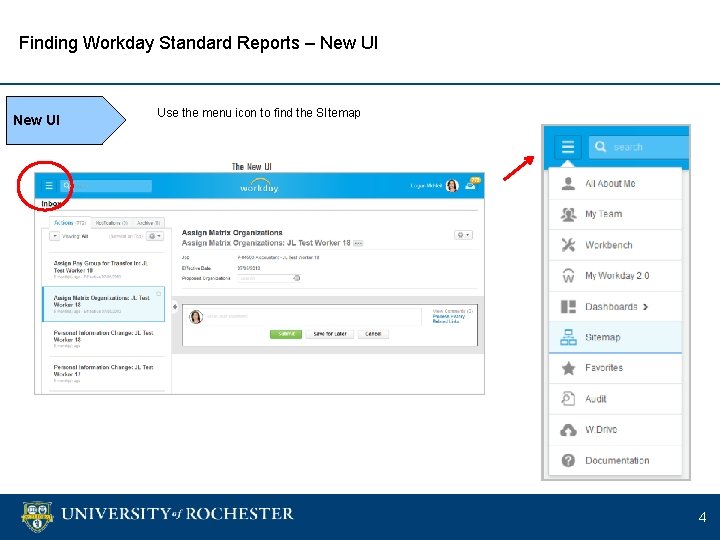
Task: Click the profile avatar in the header
Action: coord(452,186)
